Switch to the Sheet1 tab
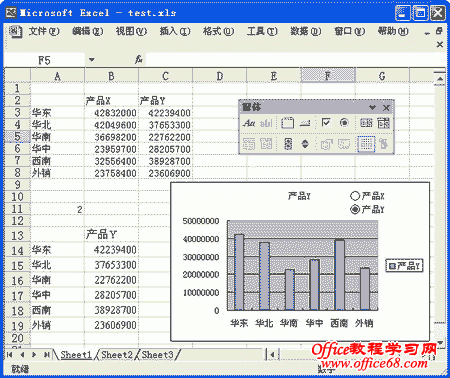This screenshot has width=450, height=378. (76, 355)
